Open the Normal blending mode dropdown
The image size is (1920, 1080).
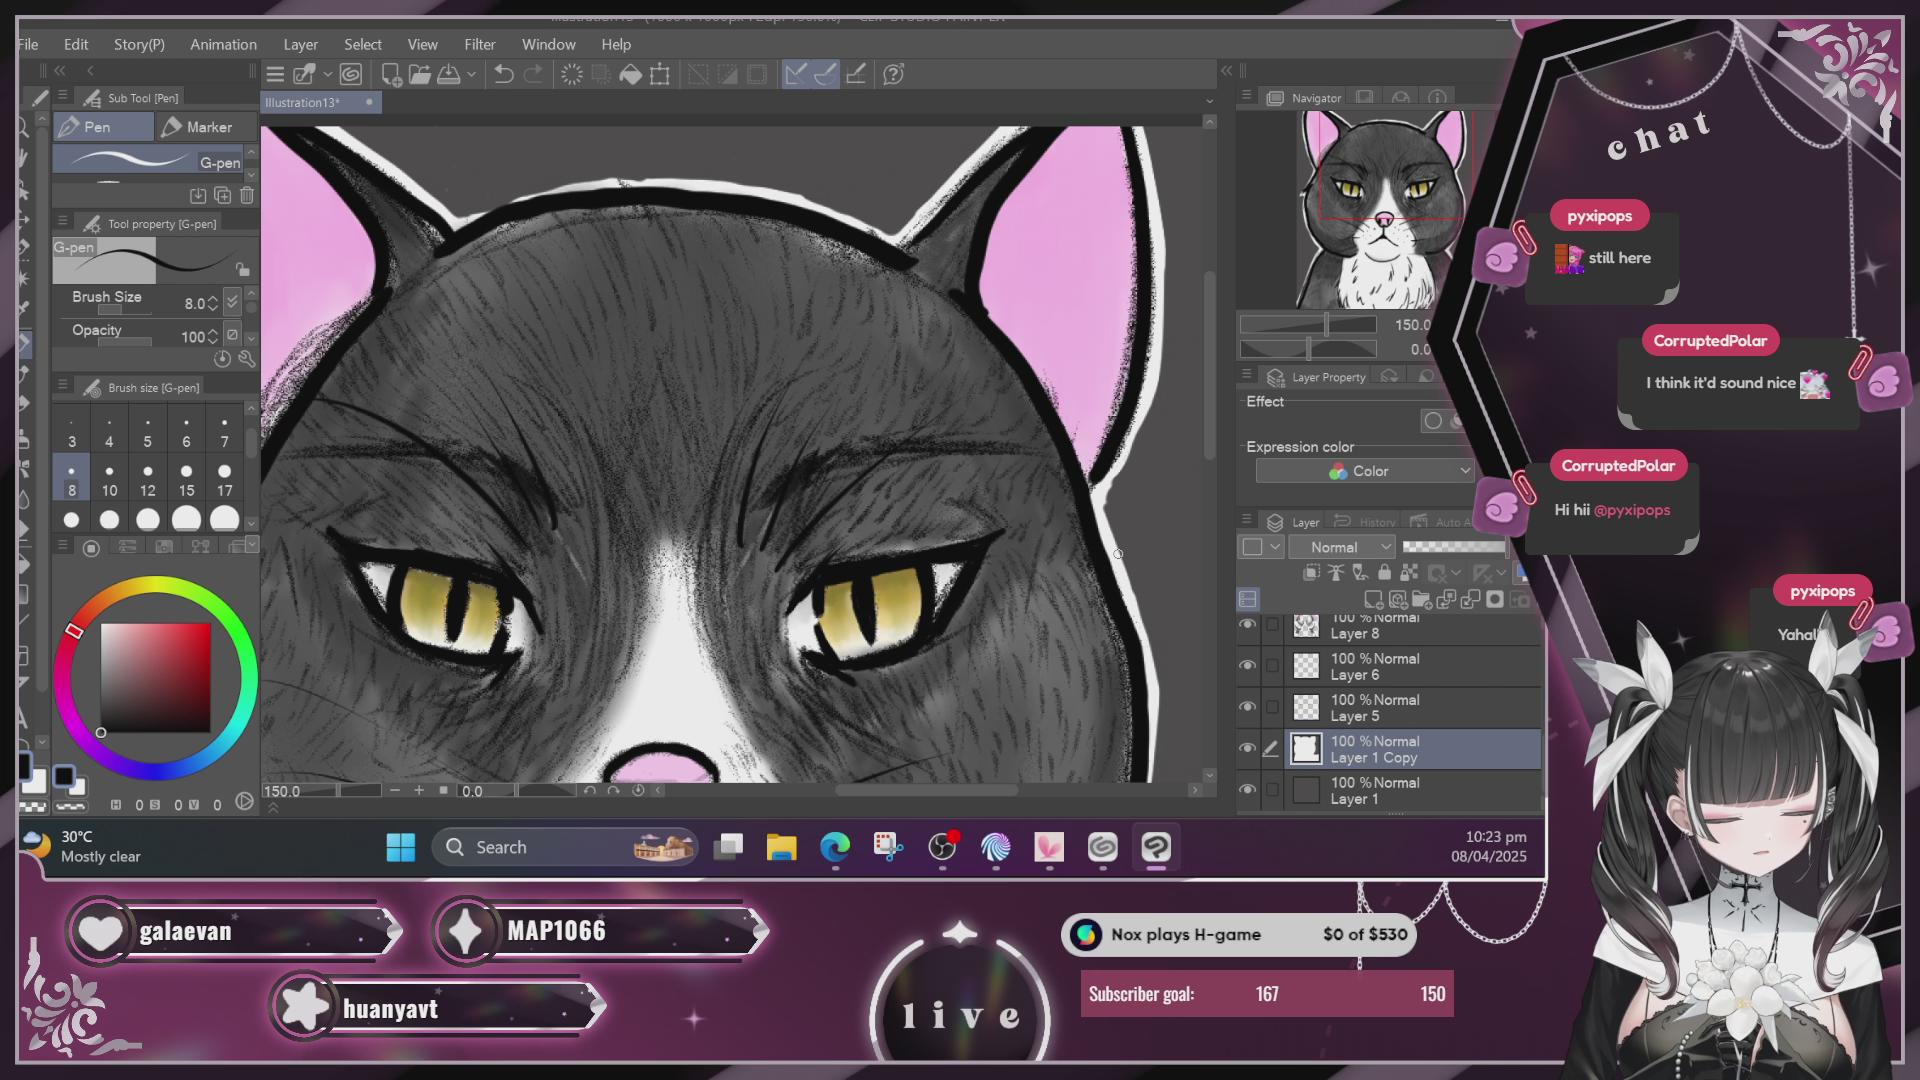click(x=1341, y=547)
